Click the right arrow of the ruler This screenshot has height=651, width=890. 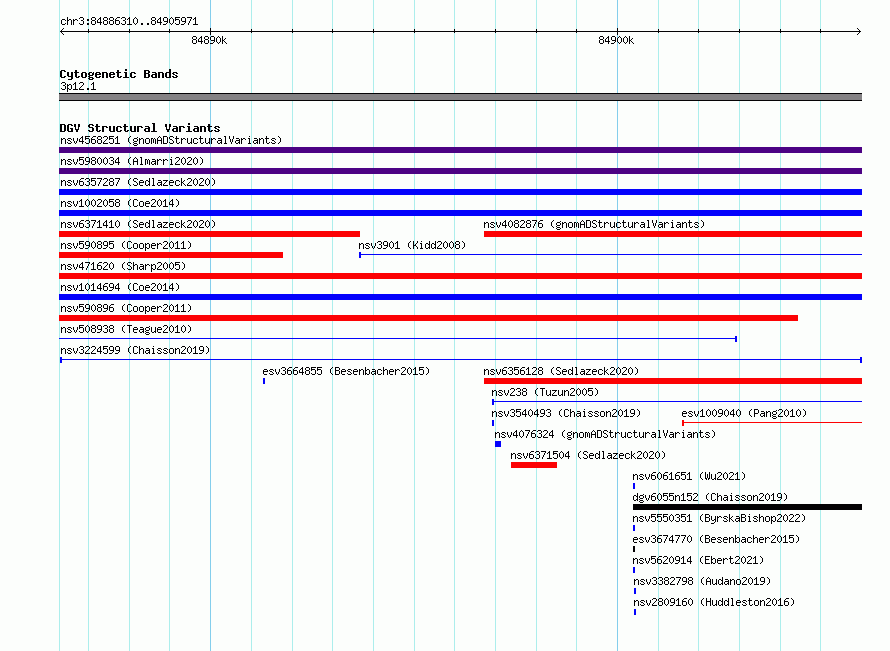click(x=859, y=32)
